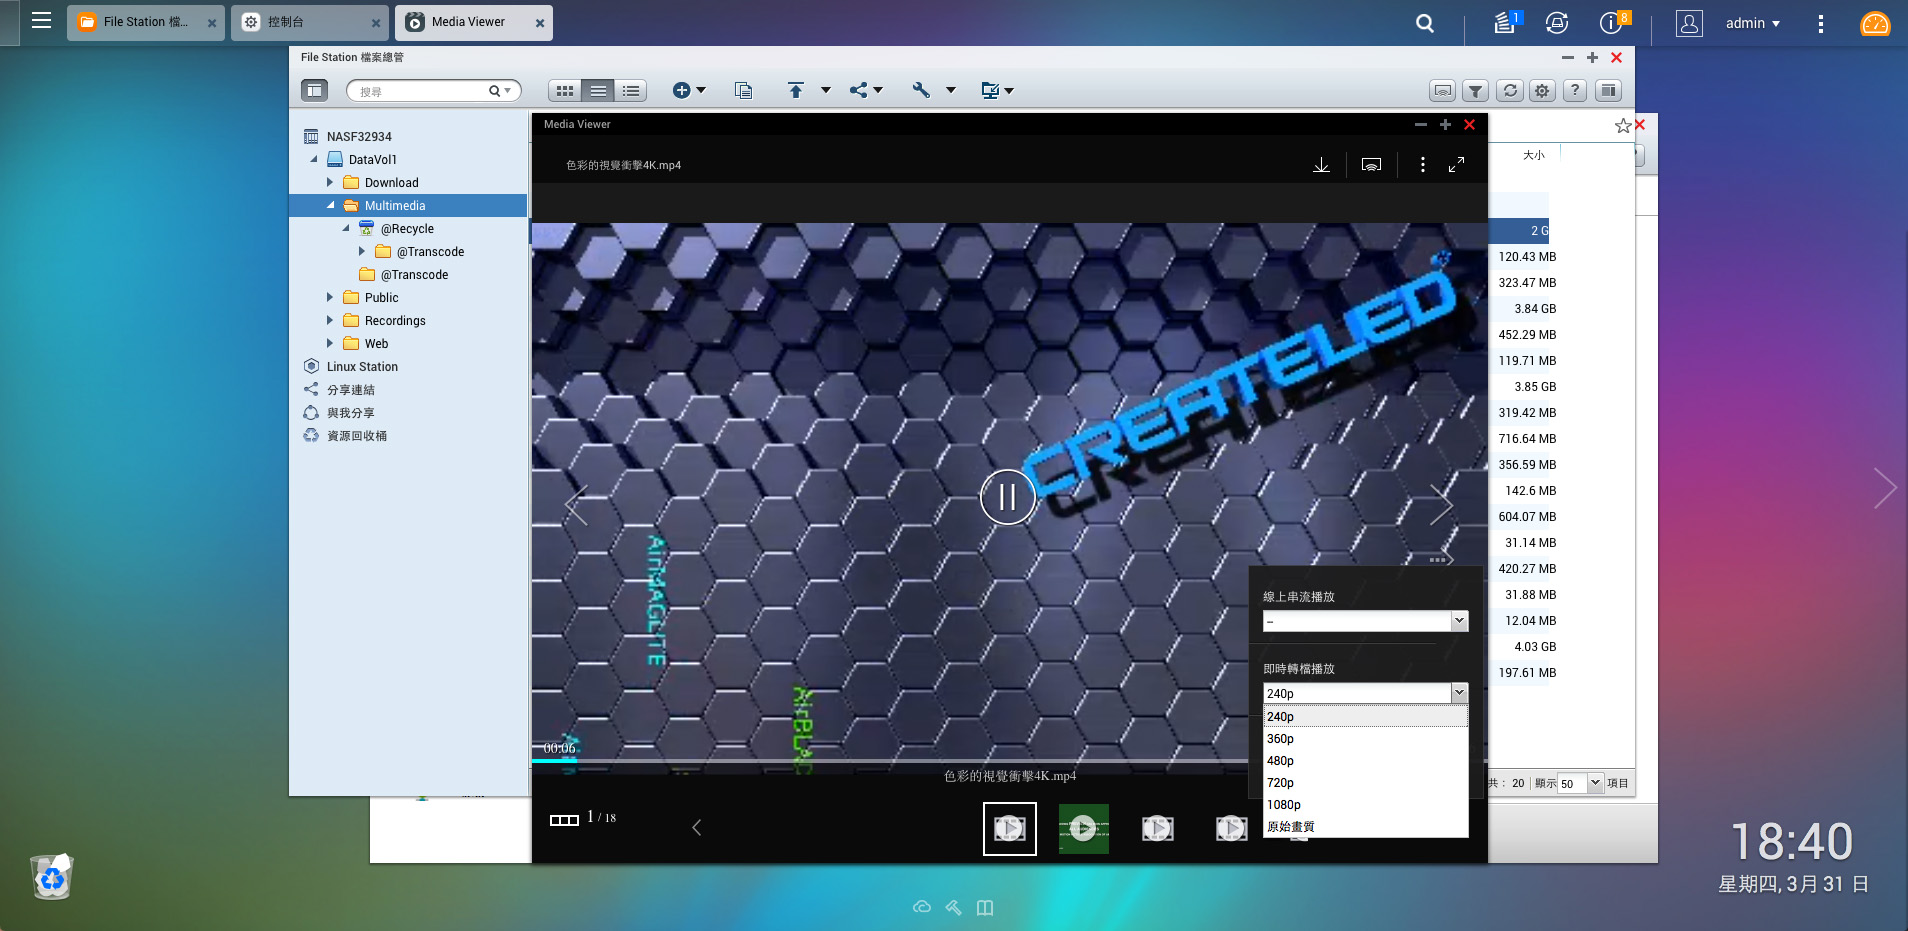Open the event notifications info icon
Viewport: 1908px width, 931px height.
(1612, 22)
